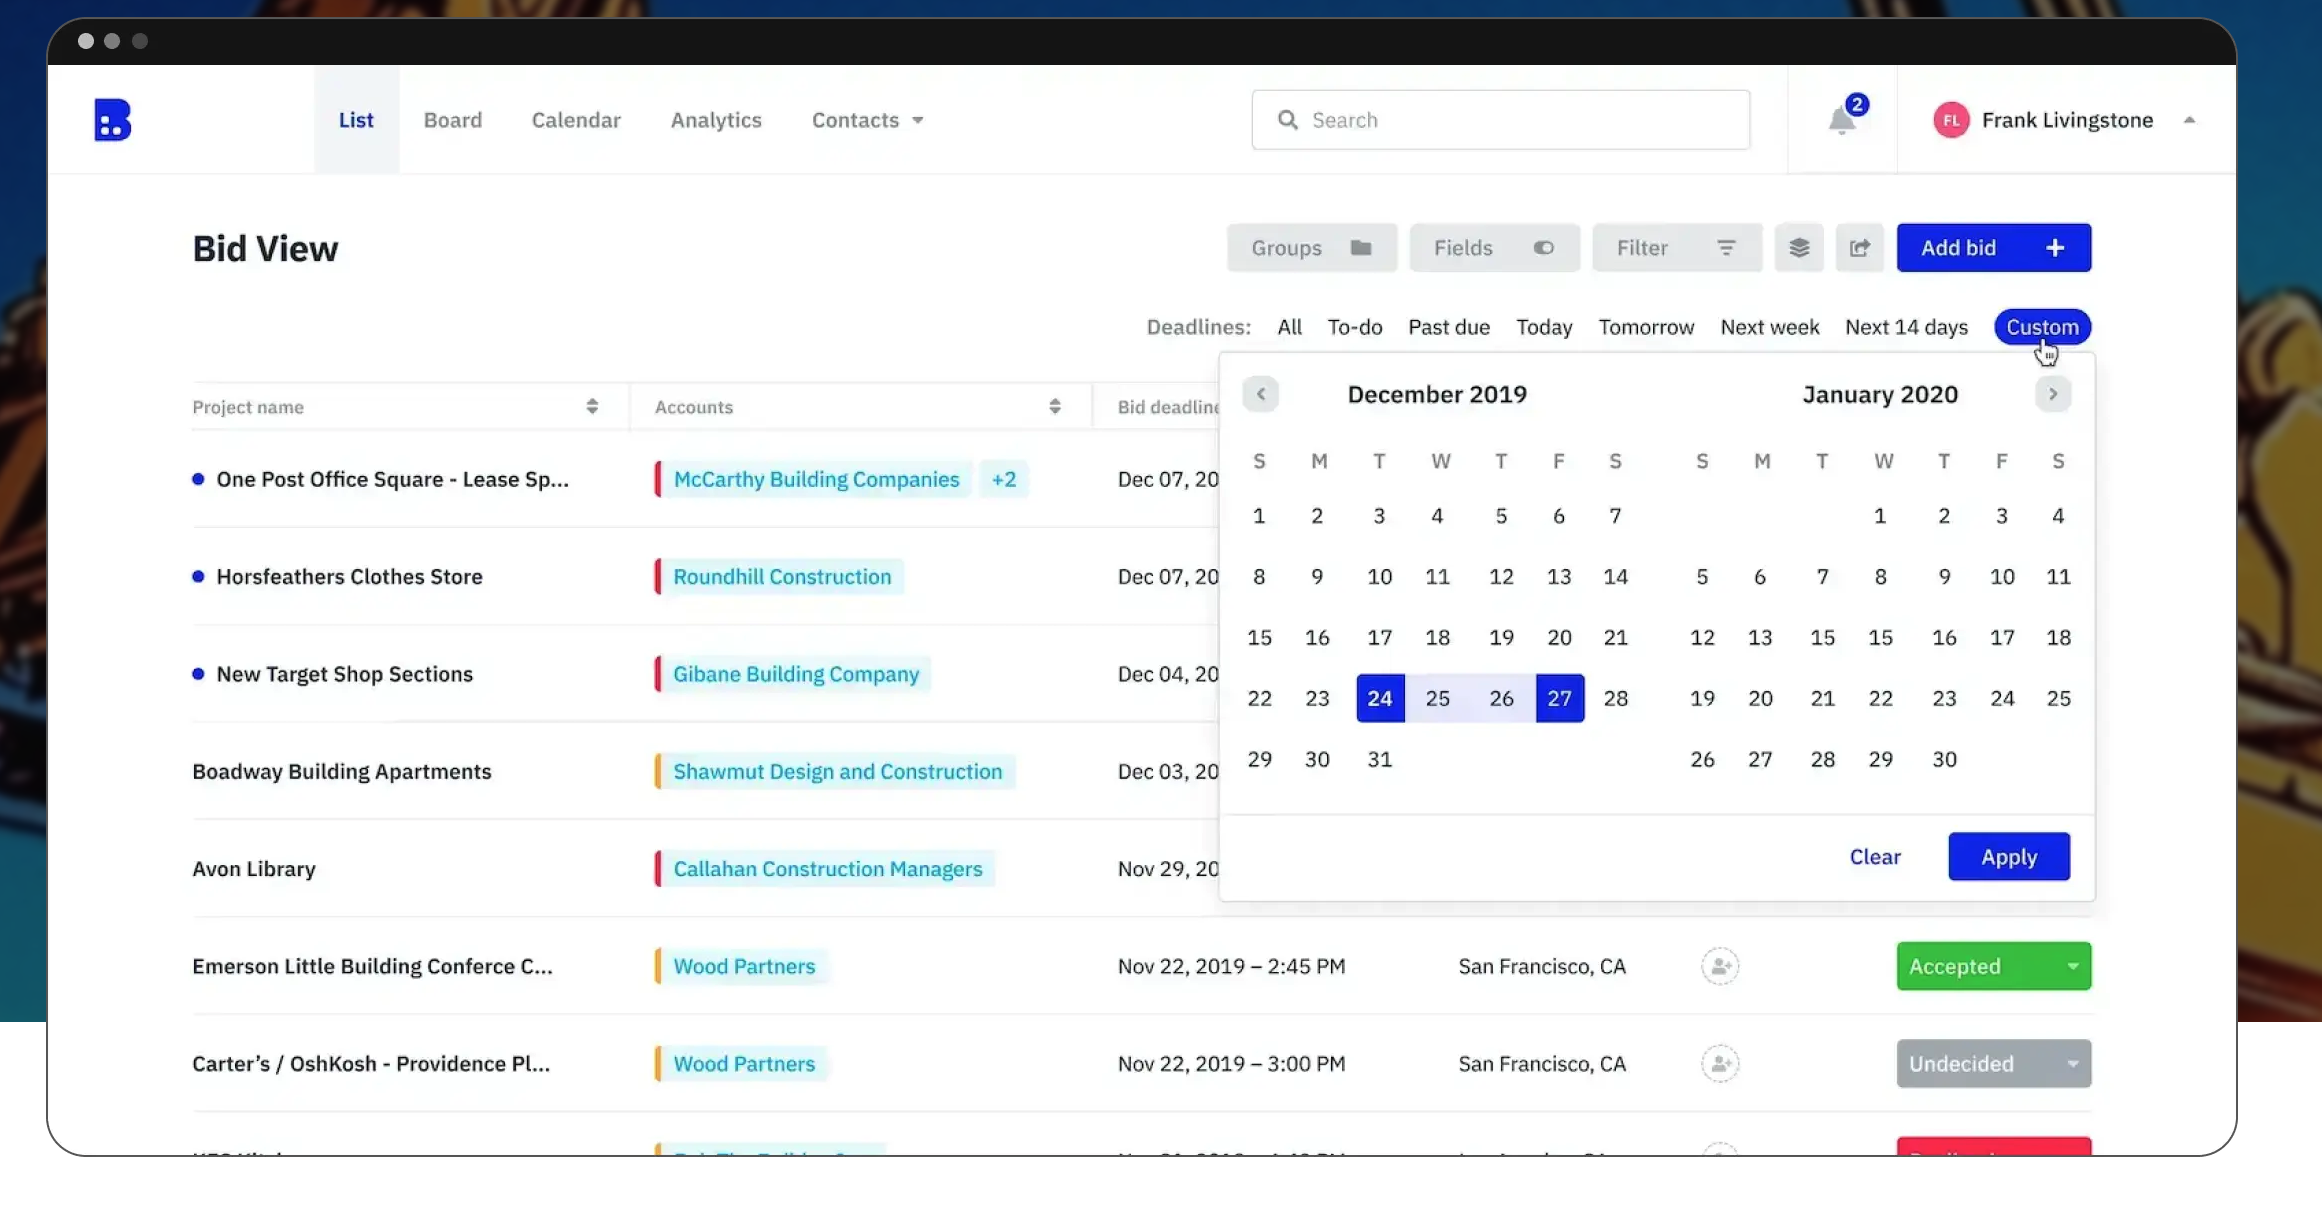The height and width of the screenshot is (1220, 2322).
Task: Click the blue B logo icon
Action: [112, 120]
